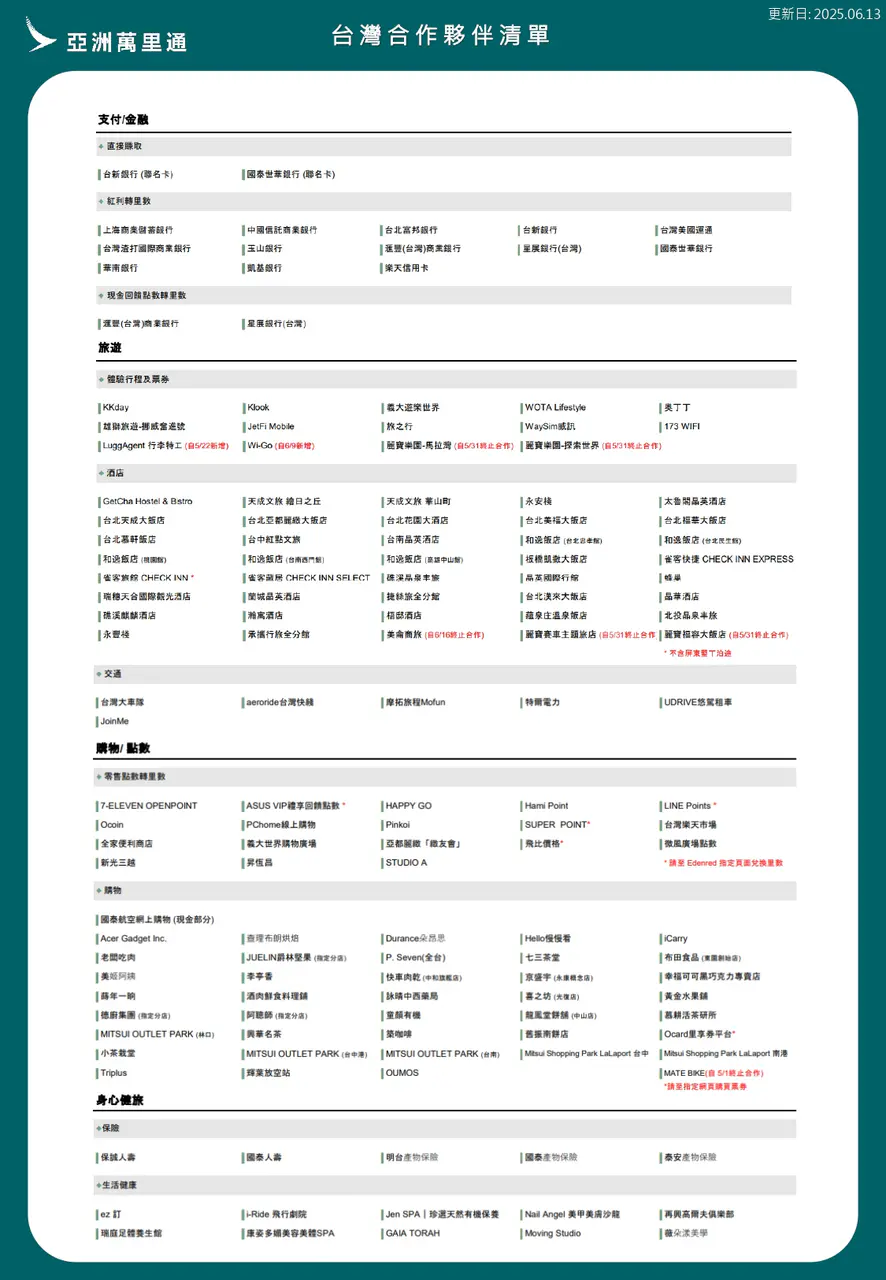Select the Hami Point entry
886x1280 pixels.
[547, 806]
